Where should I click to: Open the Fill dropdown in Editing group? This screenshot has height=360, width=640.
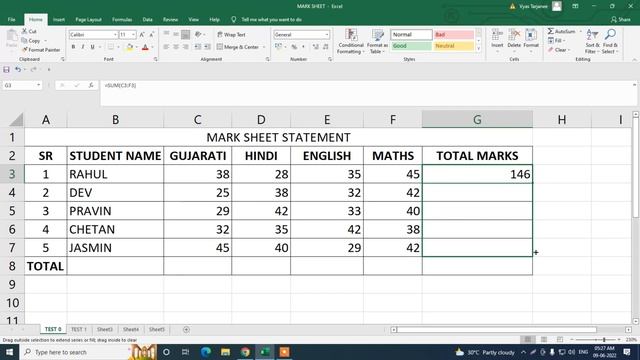coord(557,40)
